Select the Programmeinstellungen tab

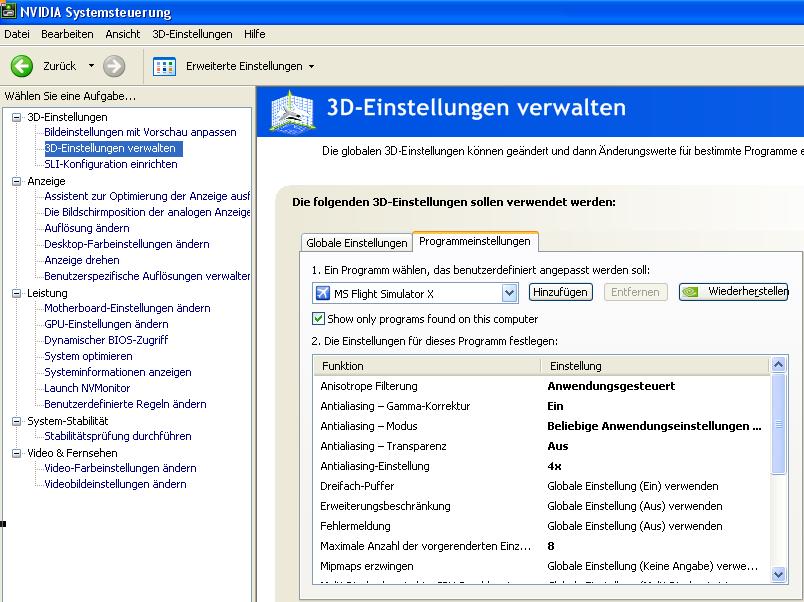click(475, 241)
